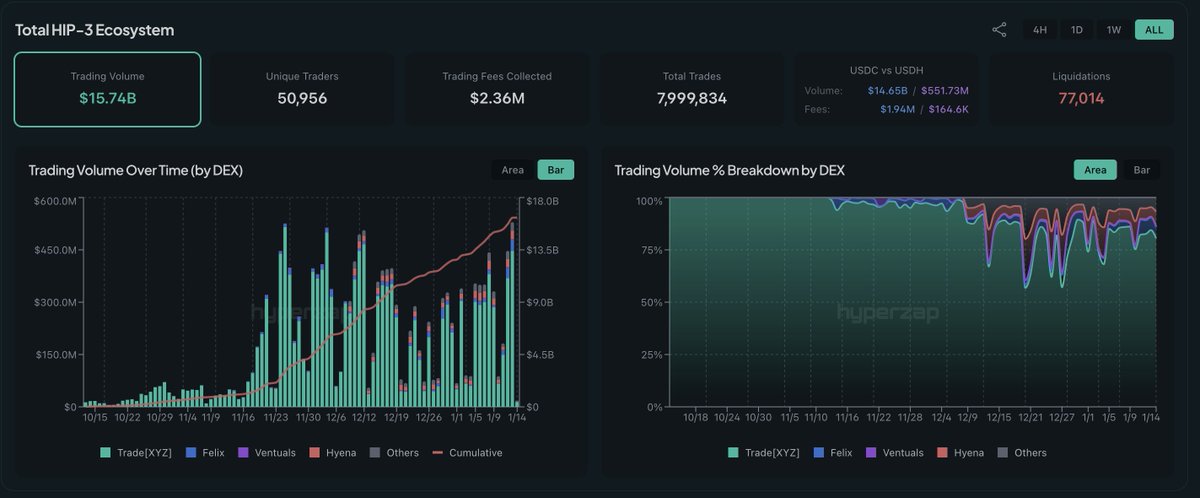Click the $15.74B trading volume value

pos(107,98)
